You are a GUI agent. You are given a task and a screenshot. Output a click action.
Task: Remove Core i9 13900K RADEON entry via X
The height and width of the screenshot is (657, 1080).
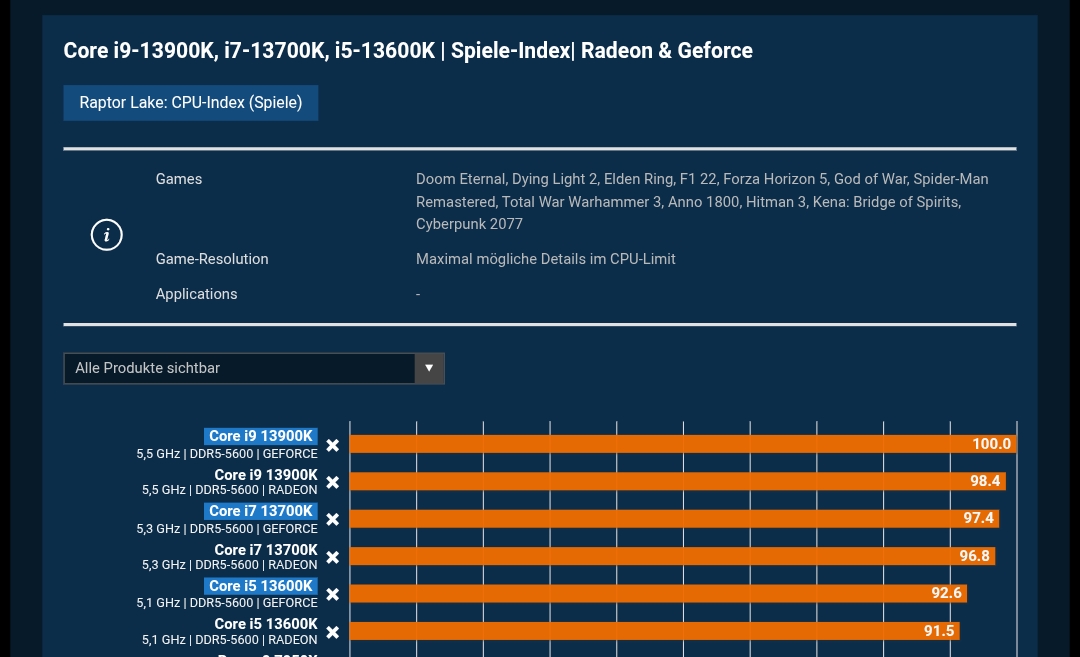pyautogui.click(x=333, y=482)
